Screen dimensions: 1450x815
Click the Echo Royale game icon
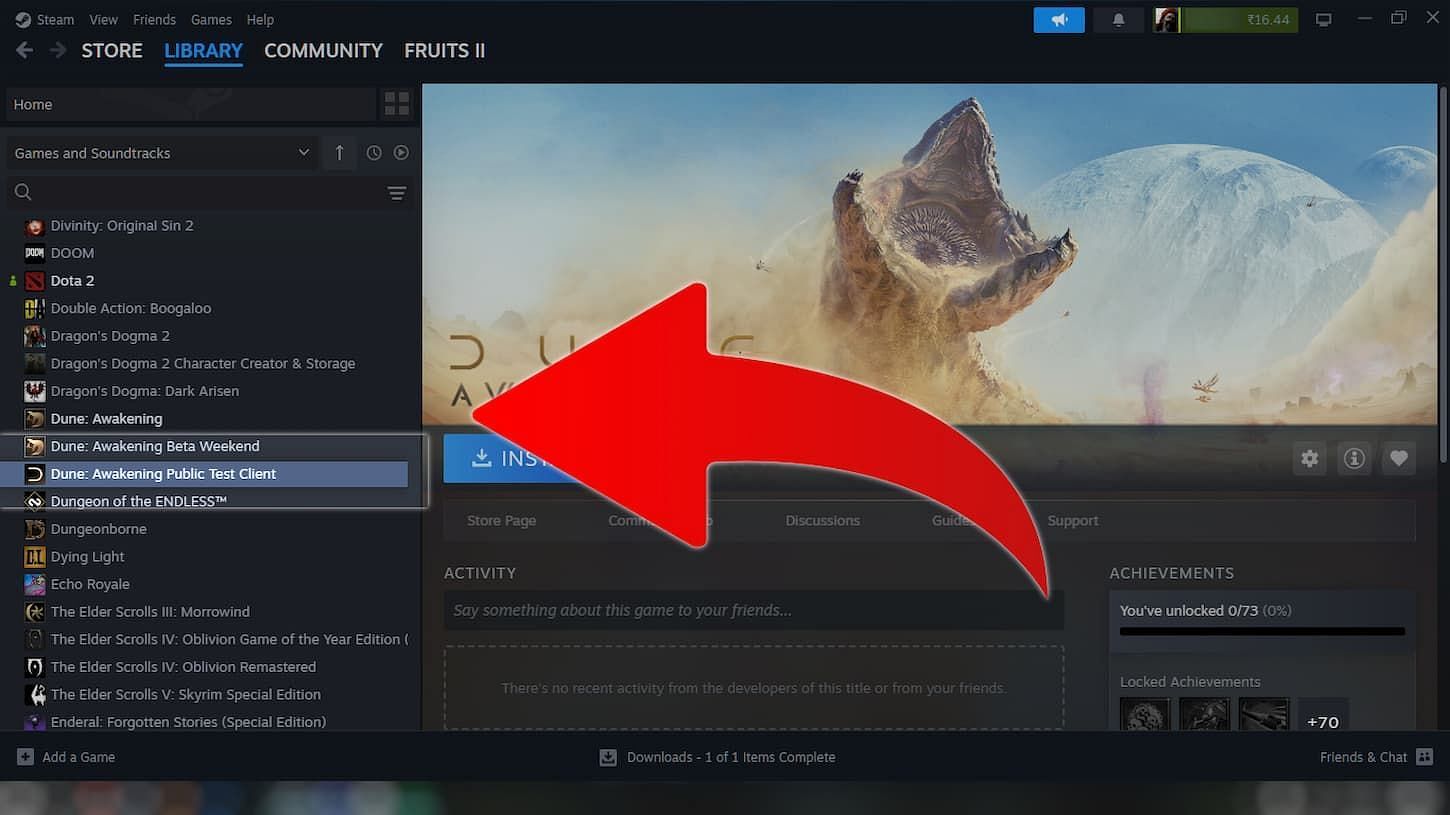(x=35, y=584)
